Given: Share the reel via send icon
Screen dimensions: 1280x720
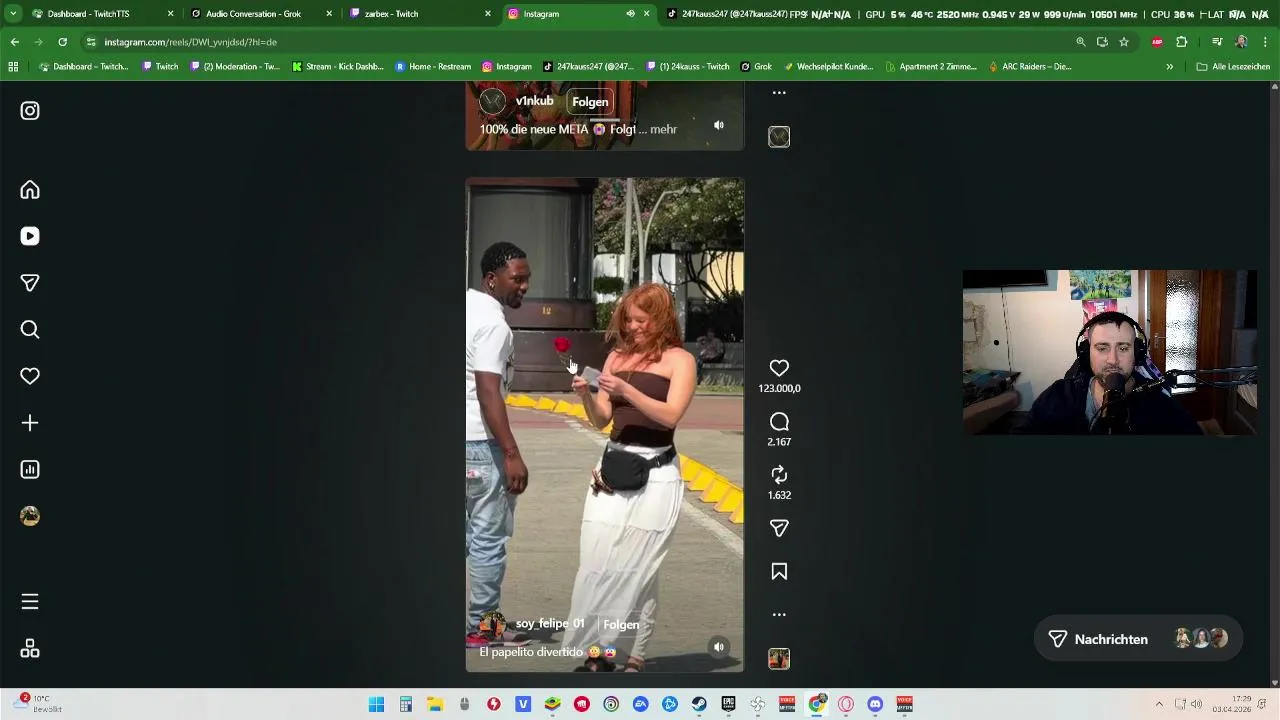Looking at the screenshot, I should pyautogui.click(x=779, y=528).
